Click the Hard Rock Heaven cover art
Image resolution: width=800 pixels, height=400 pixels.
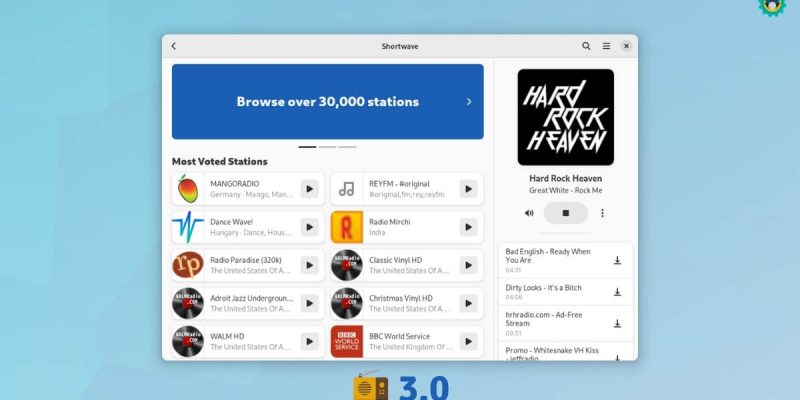tap(566, 117)
